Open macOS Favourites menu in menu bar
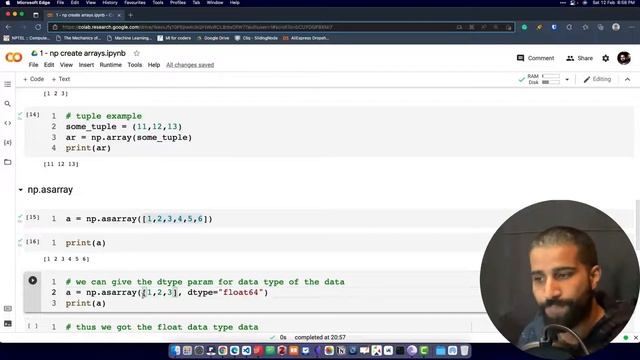 [x=135, y=2]
